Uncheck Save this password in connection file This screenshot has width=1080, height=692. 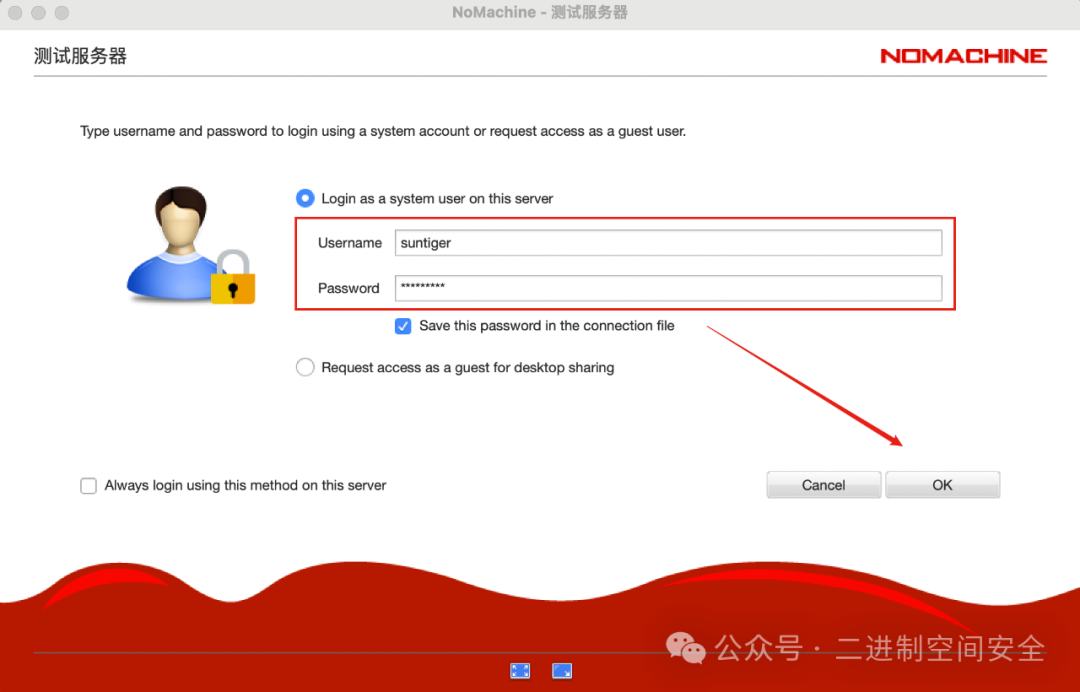pos(403,326)
